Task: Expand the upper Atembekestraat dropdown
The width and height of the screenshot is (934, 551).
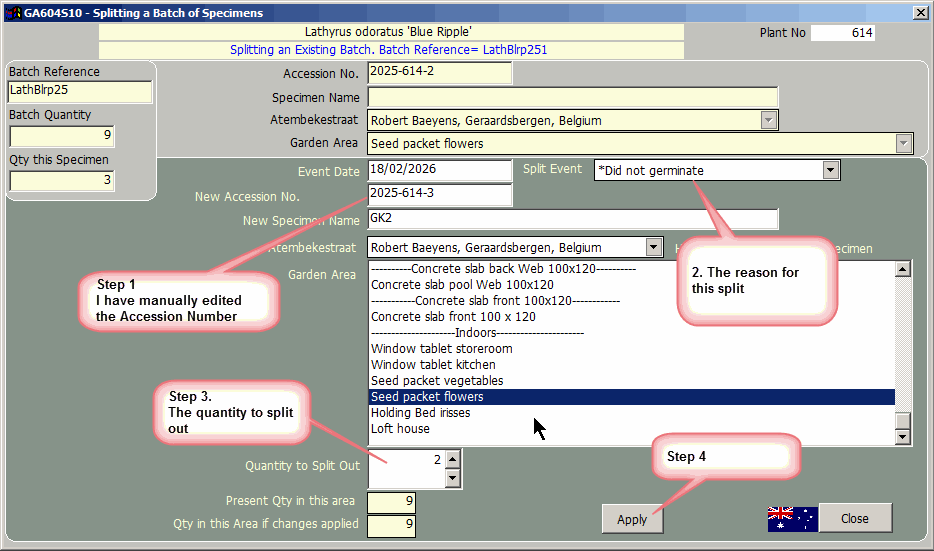Action: 768,120
